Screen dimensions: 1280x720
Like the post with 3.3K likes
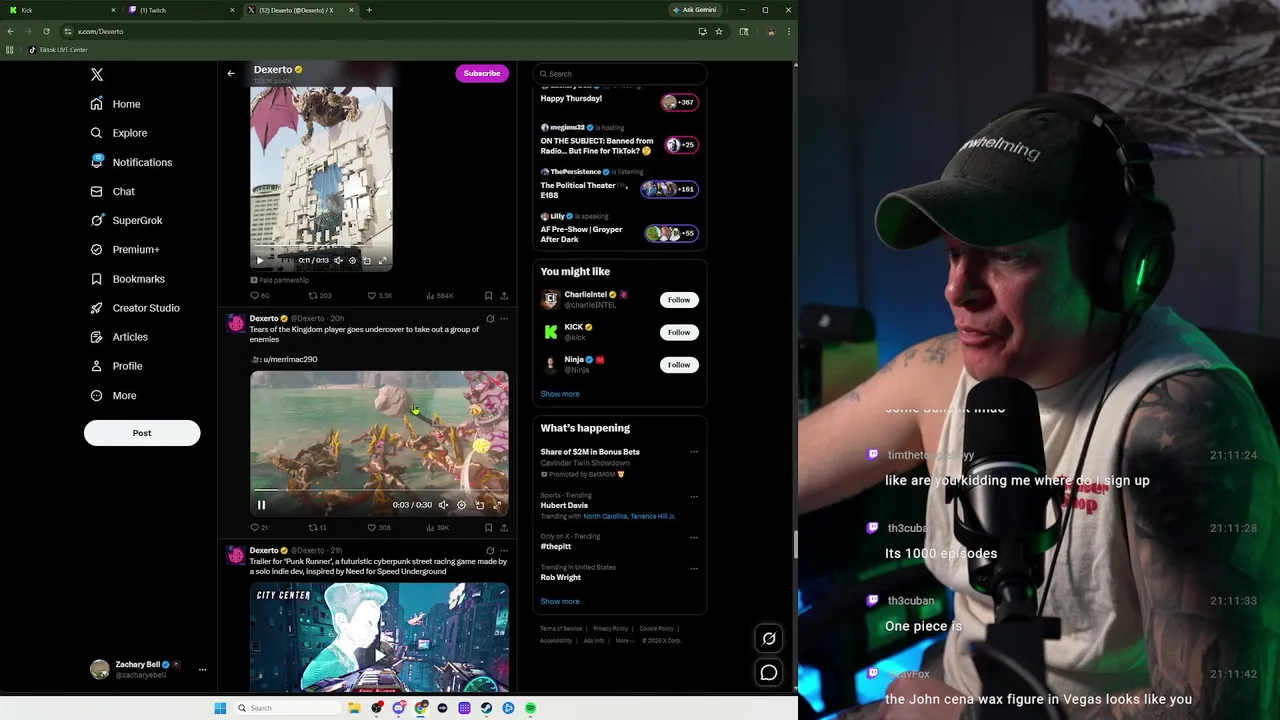pos(379,295)
